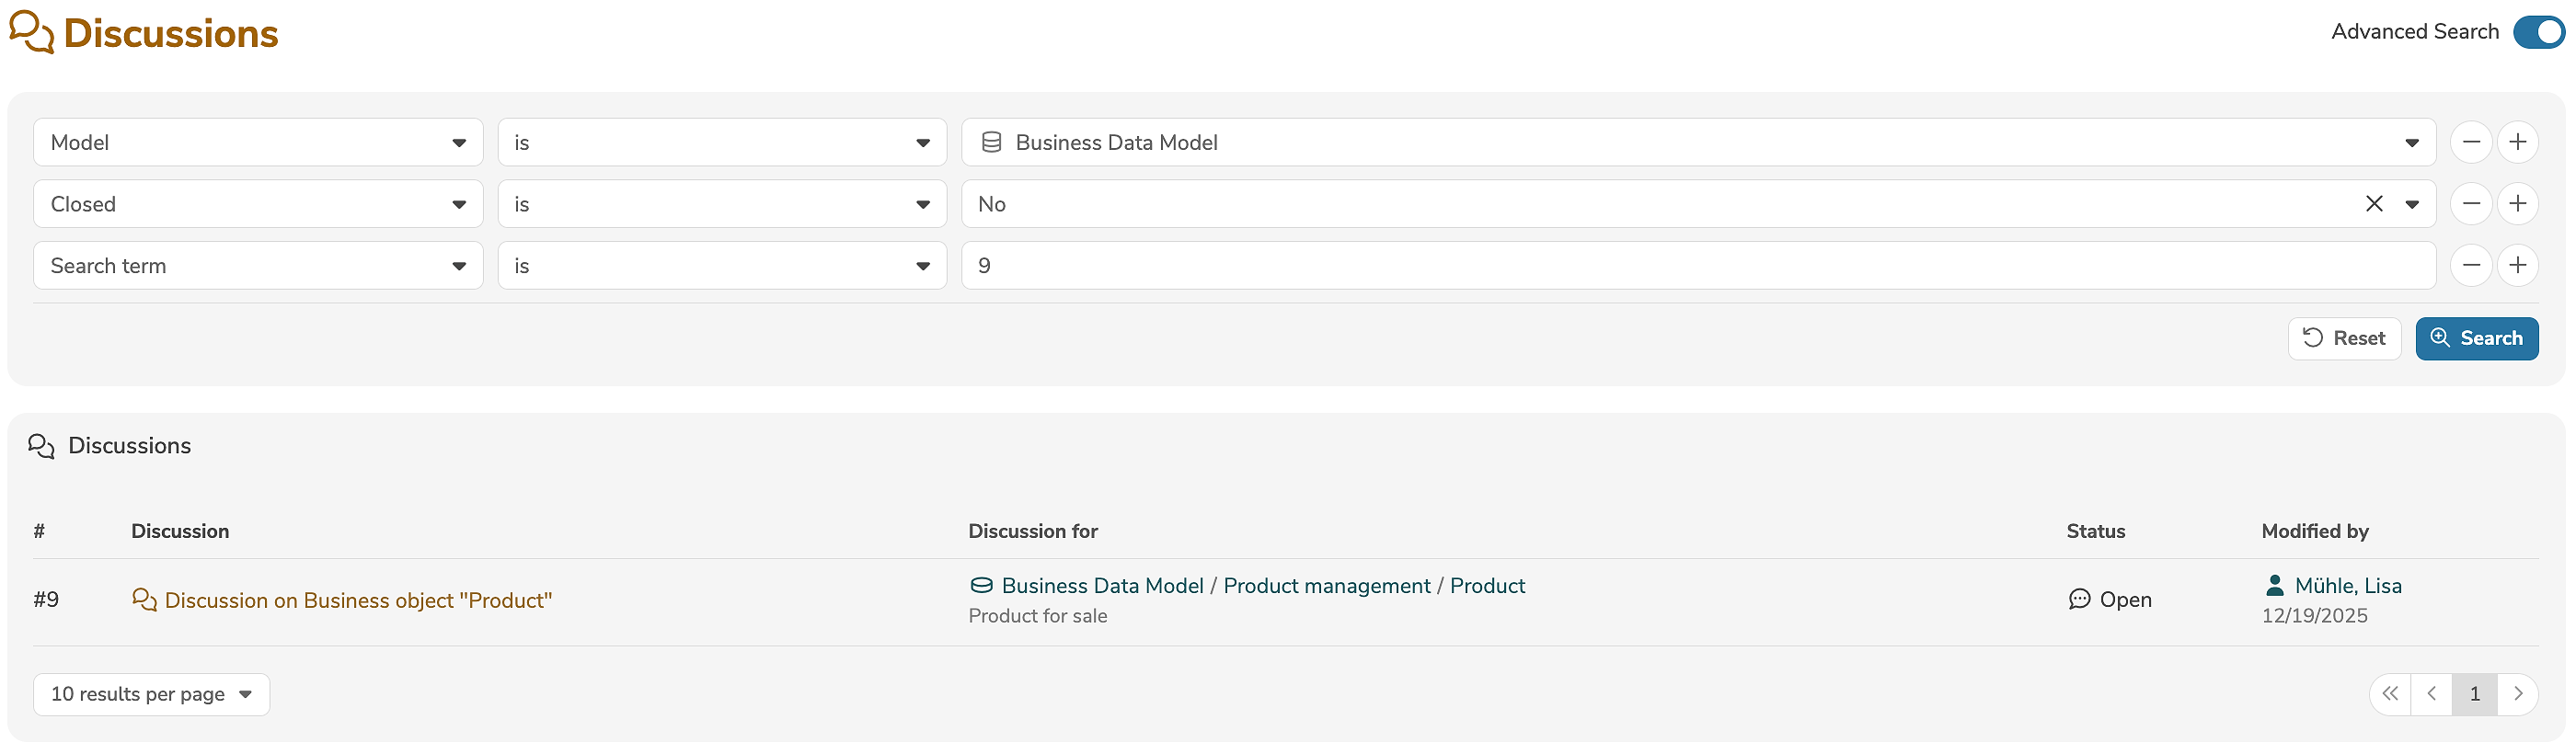The height and width of the screenshot is (754, 2576).
Task: Remove the Closed filter row with minus
Action: pyautogui.click(x=2470, y=204)
